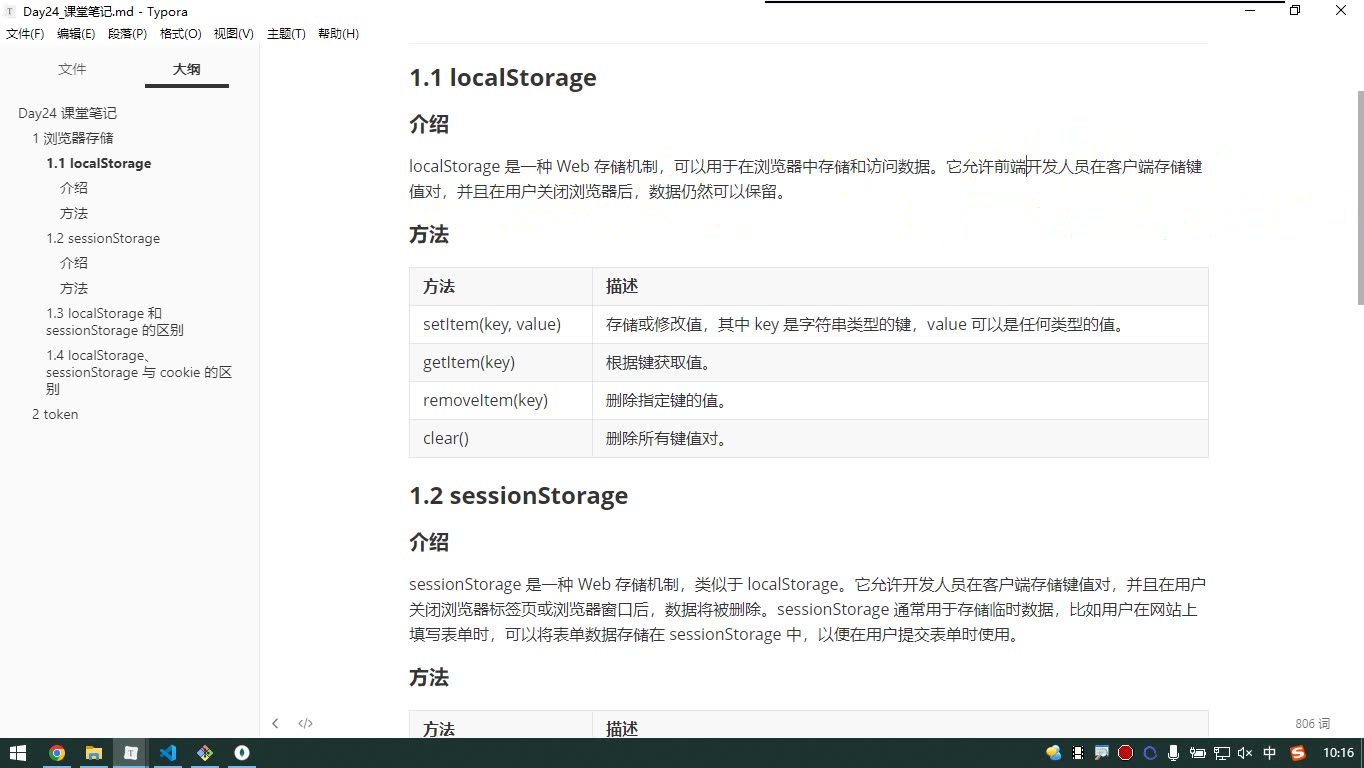The image size is (1364, 768).
Task: Jump to 1 浏览器存储 outline heading
Action: 73,138
